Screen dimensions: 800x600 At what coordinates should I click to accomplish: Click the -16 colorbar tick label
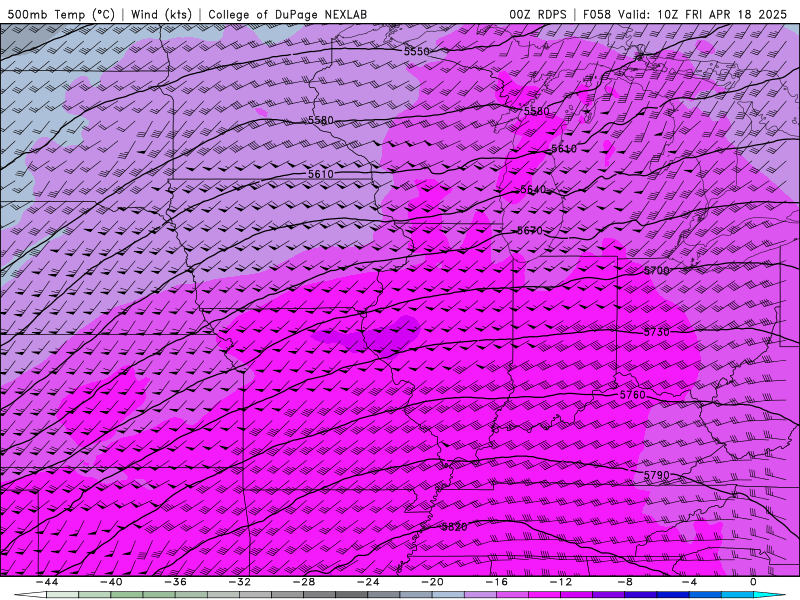point(496,582)
